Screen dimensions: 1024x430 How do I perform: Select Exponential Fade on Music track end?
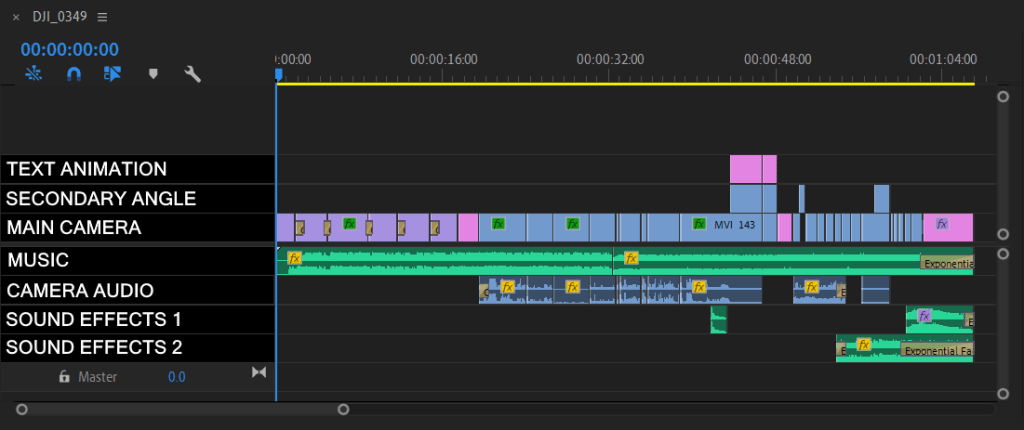946,264
